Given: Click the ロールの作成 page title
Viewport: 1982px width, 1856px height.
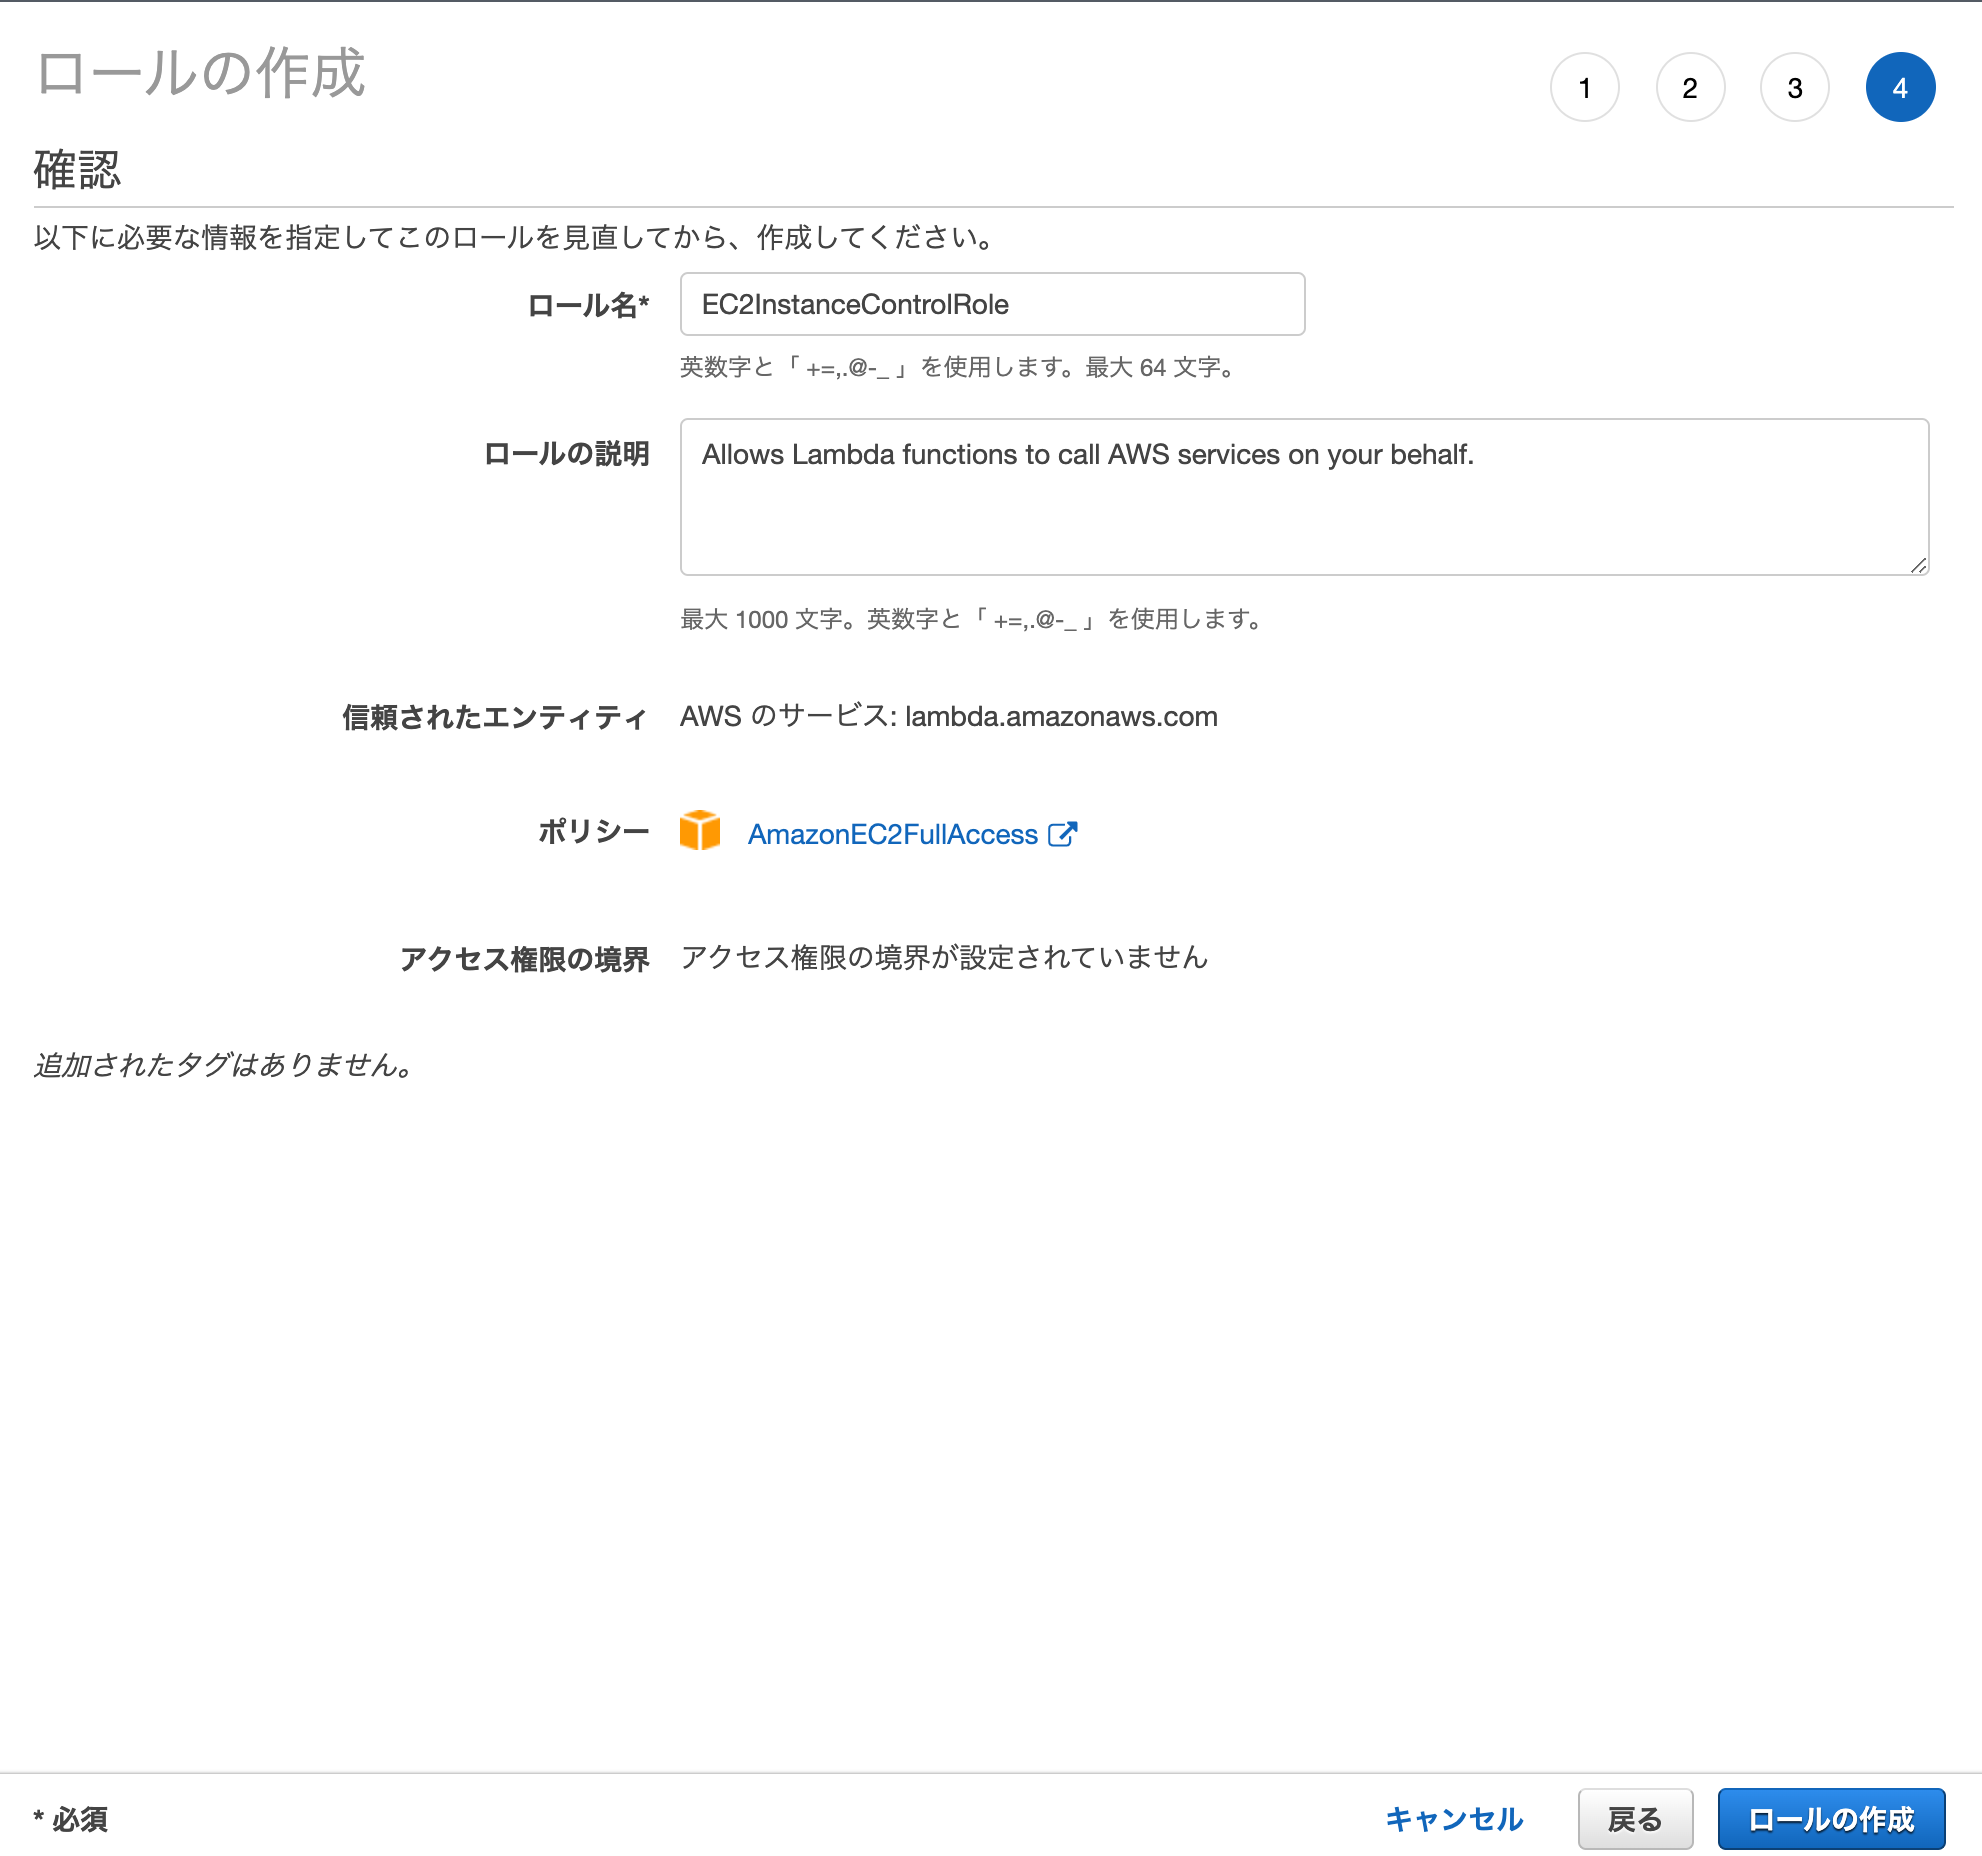Looking at the screenshot, I should coord(201,73).
